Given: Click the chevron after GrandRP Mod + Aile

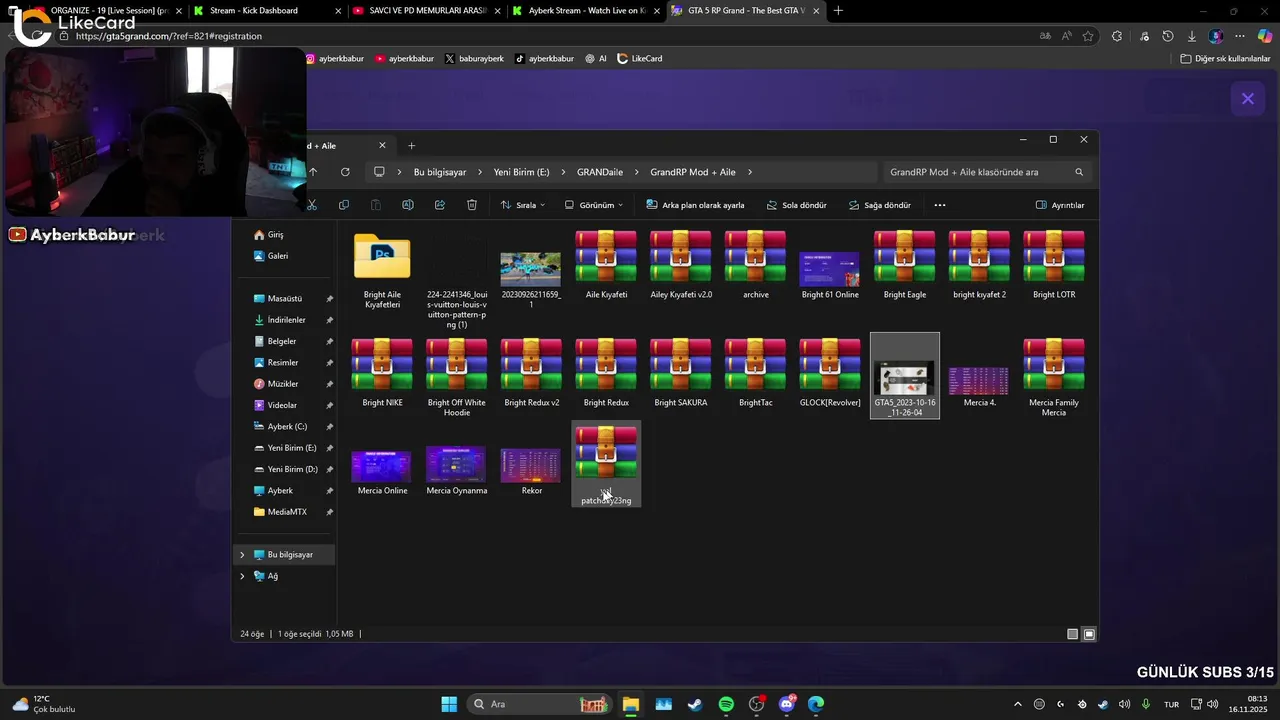Looking at the screenshot, I should tap(749, 172).
